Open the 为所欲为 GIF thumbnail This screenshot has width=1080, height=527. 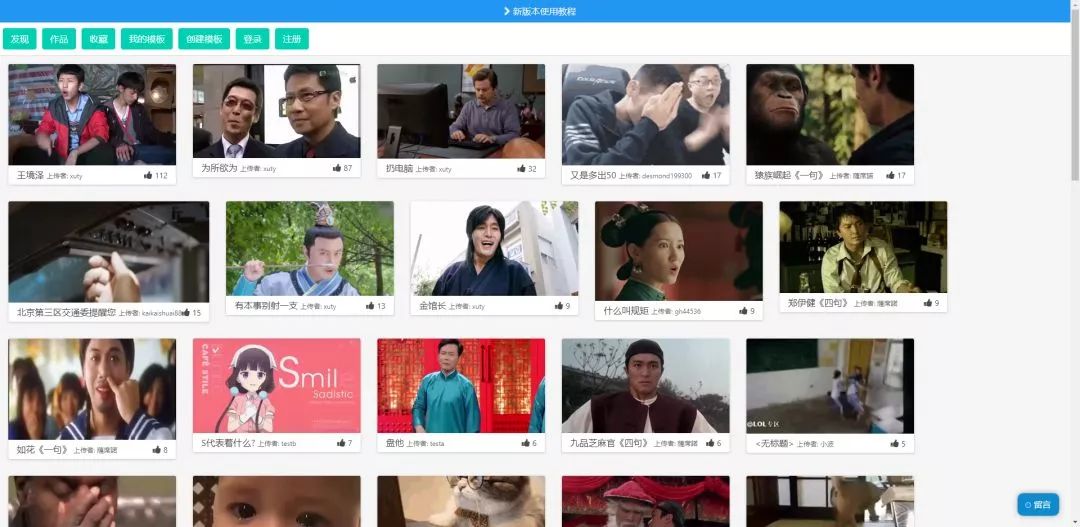[x=277, y=111]
